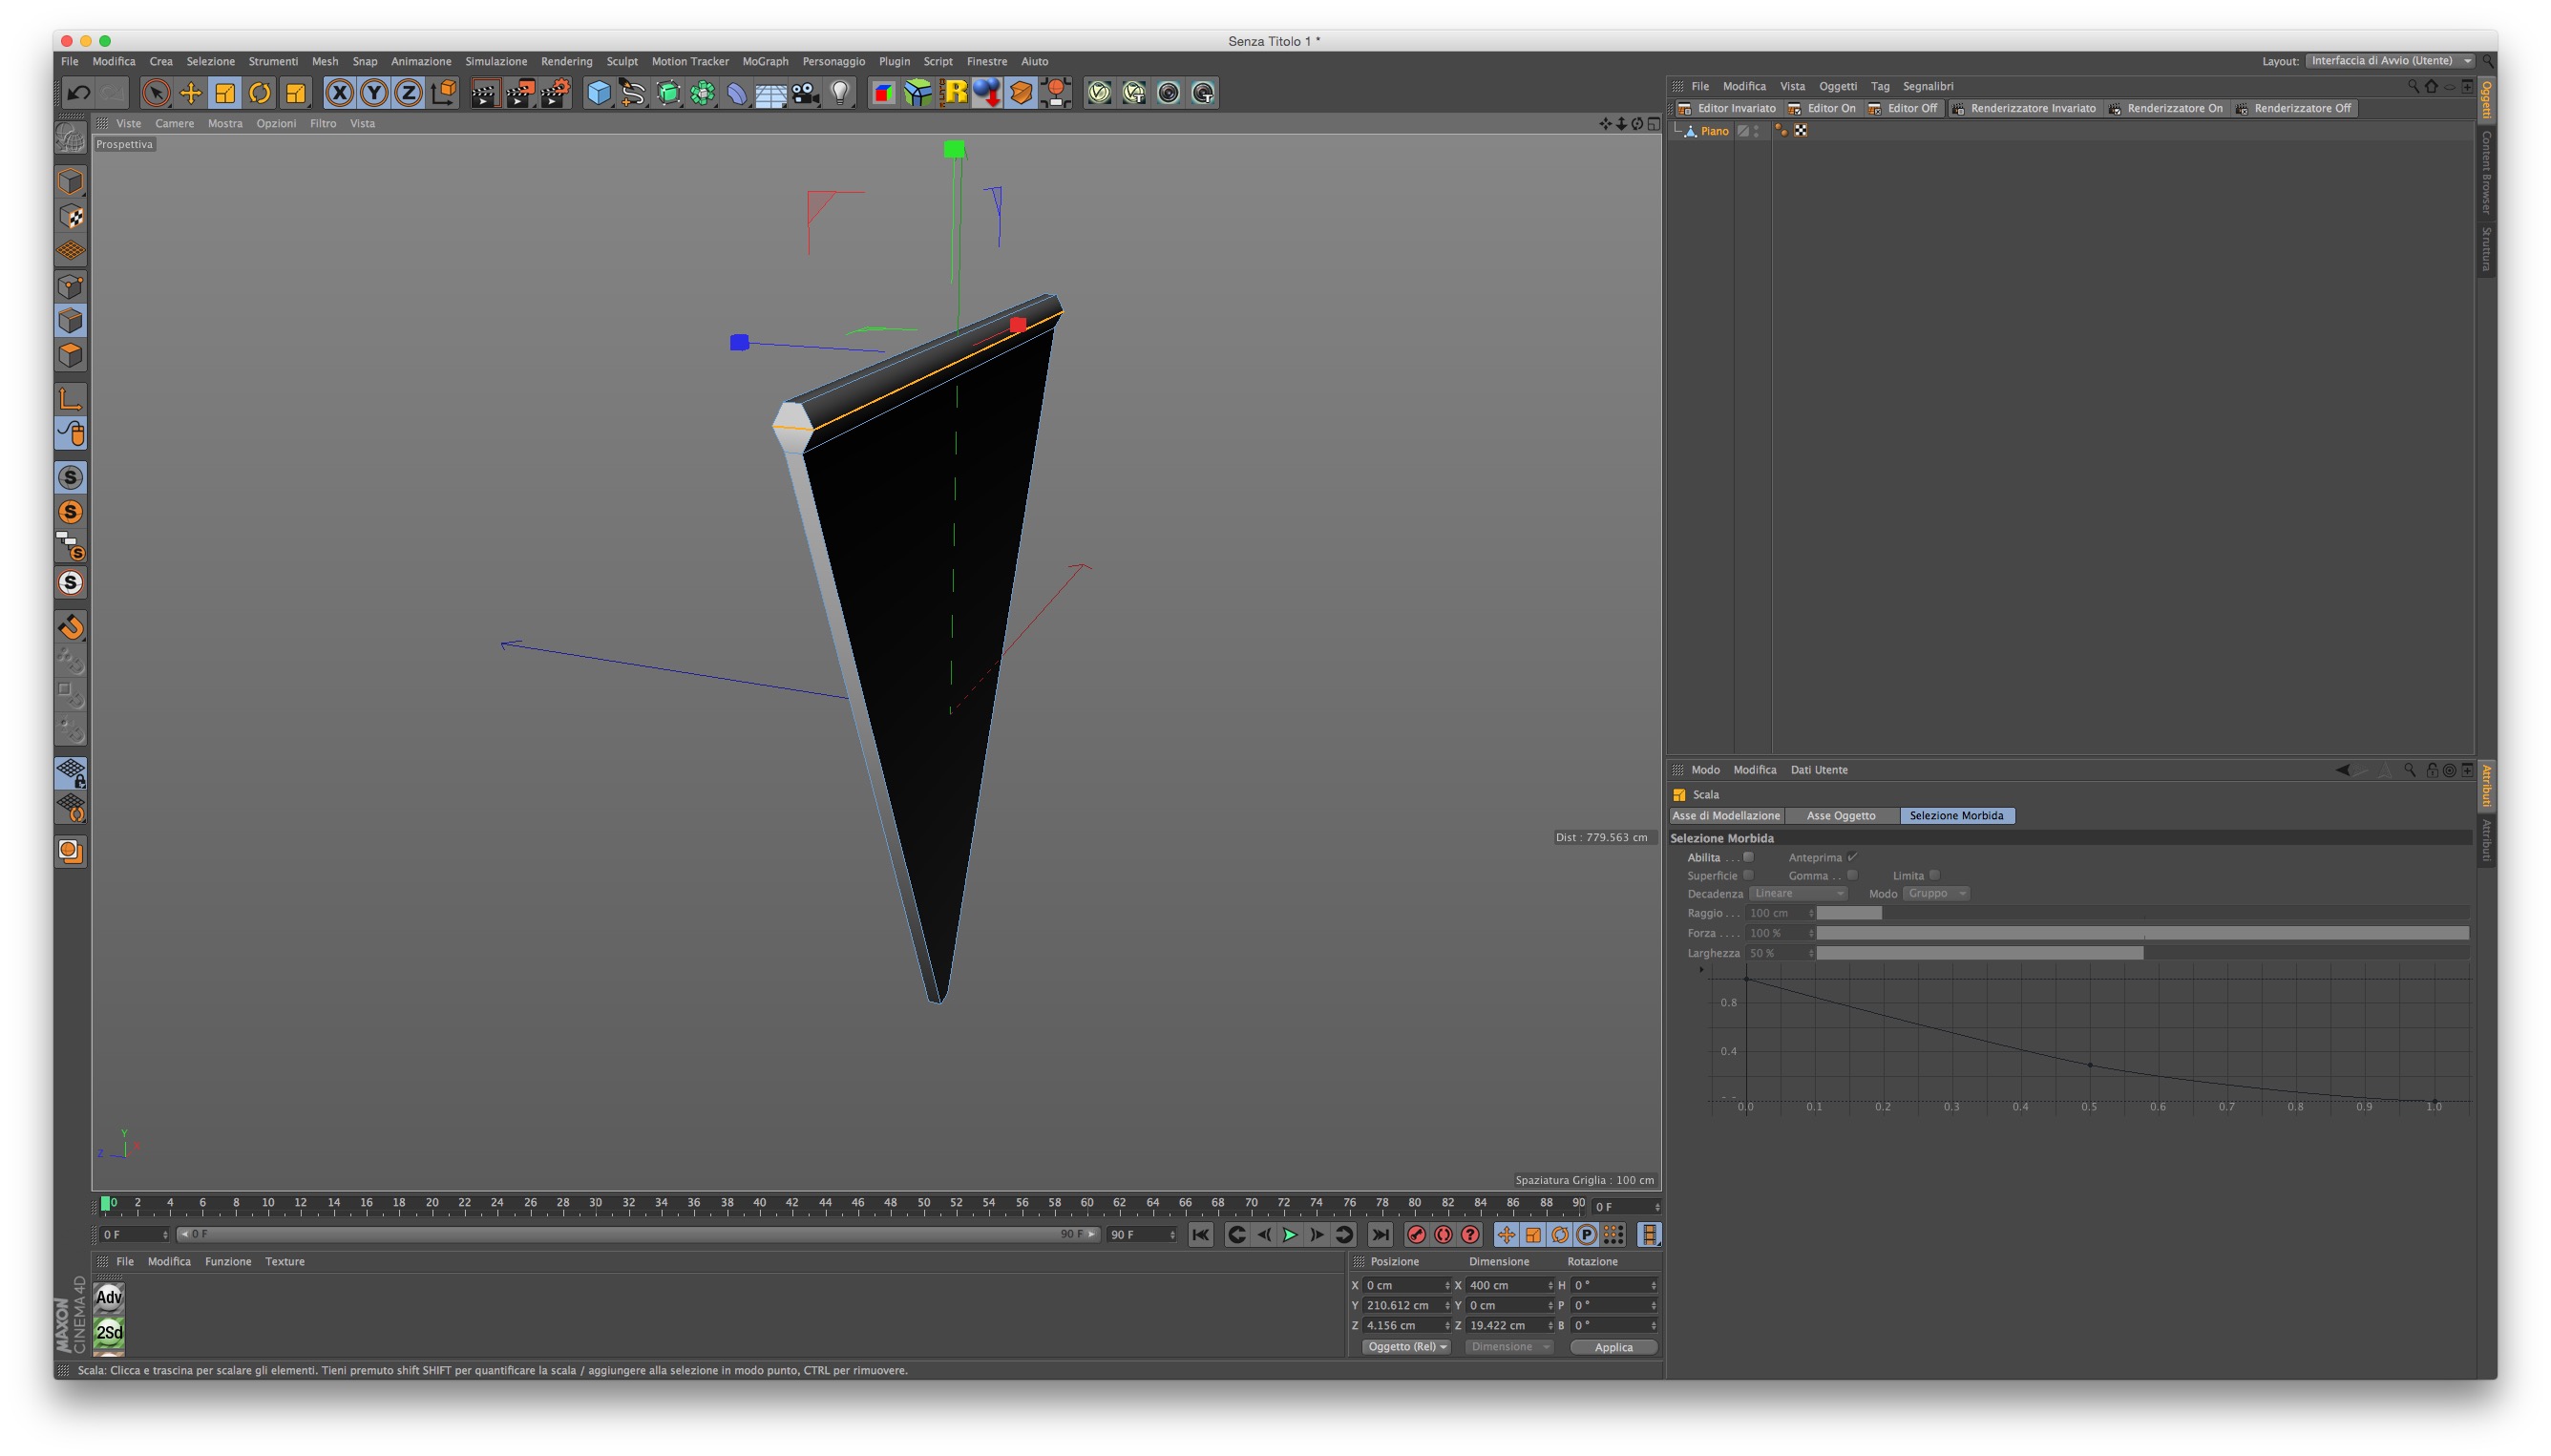Activate the Rotate tool

click(x=259, y=93)
